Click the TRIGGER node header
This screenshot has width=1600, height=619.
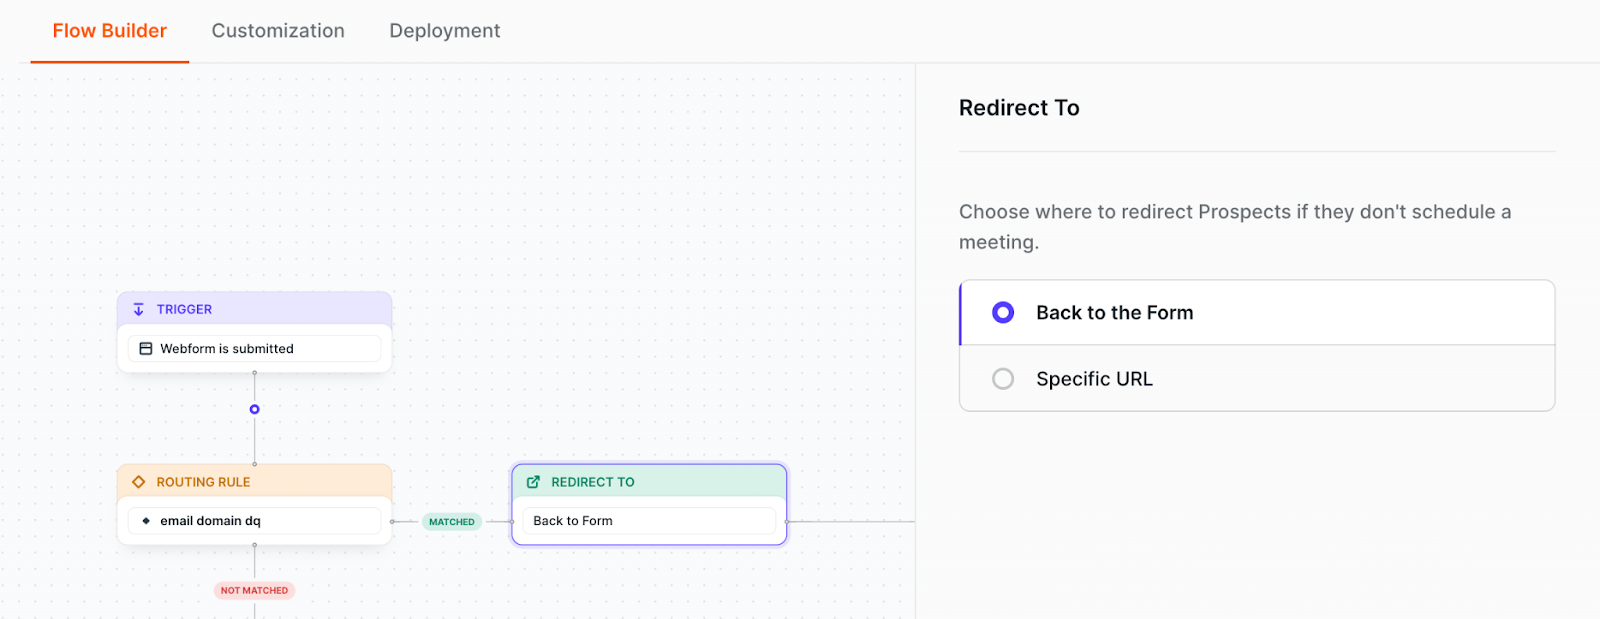click(254, 309)
